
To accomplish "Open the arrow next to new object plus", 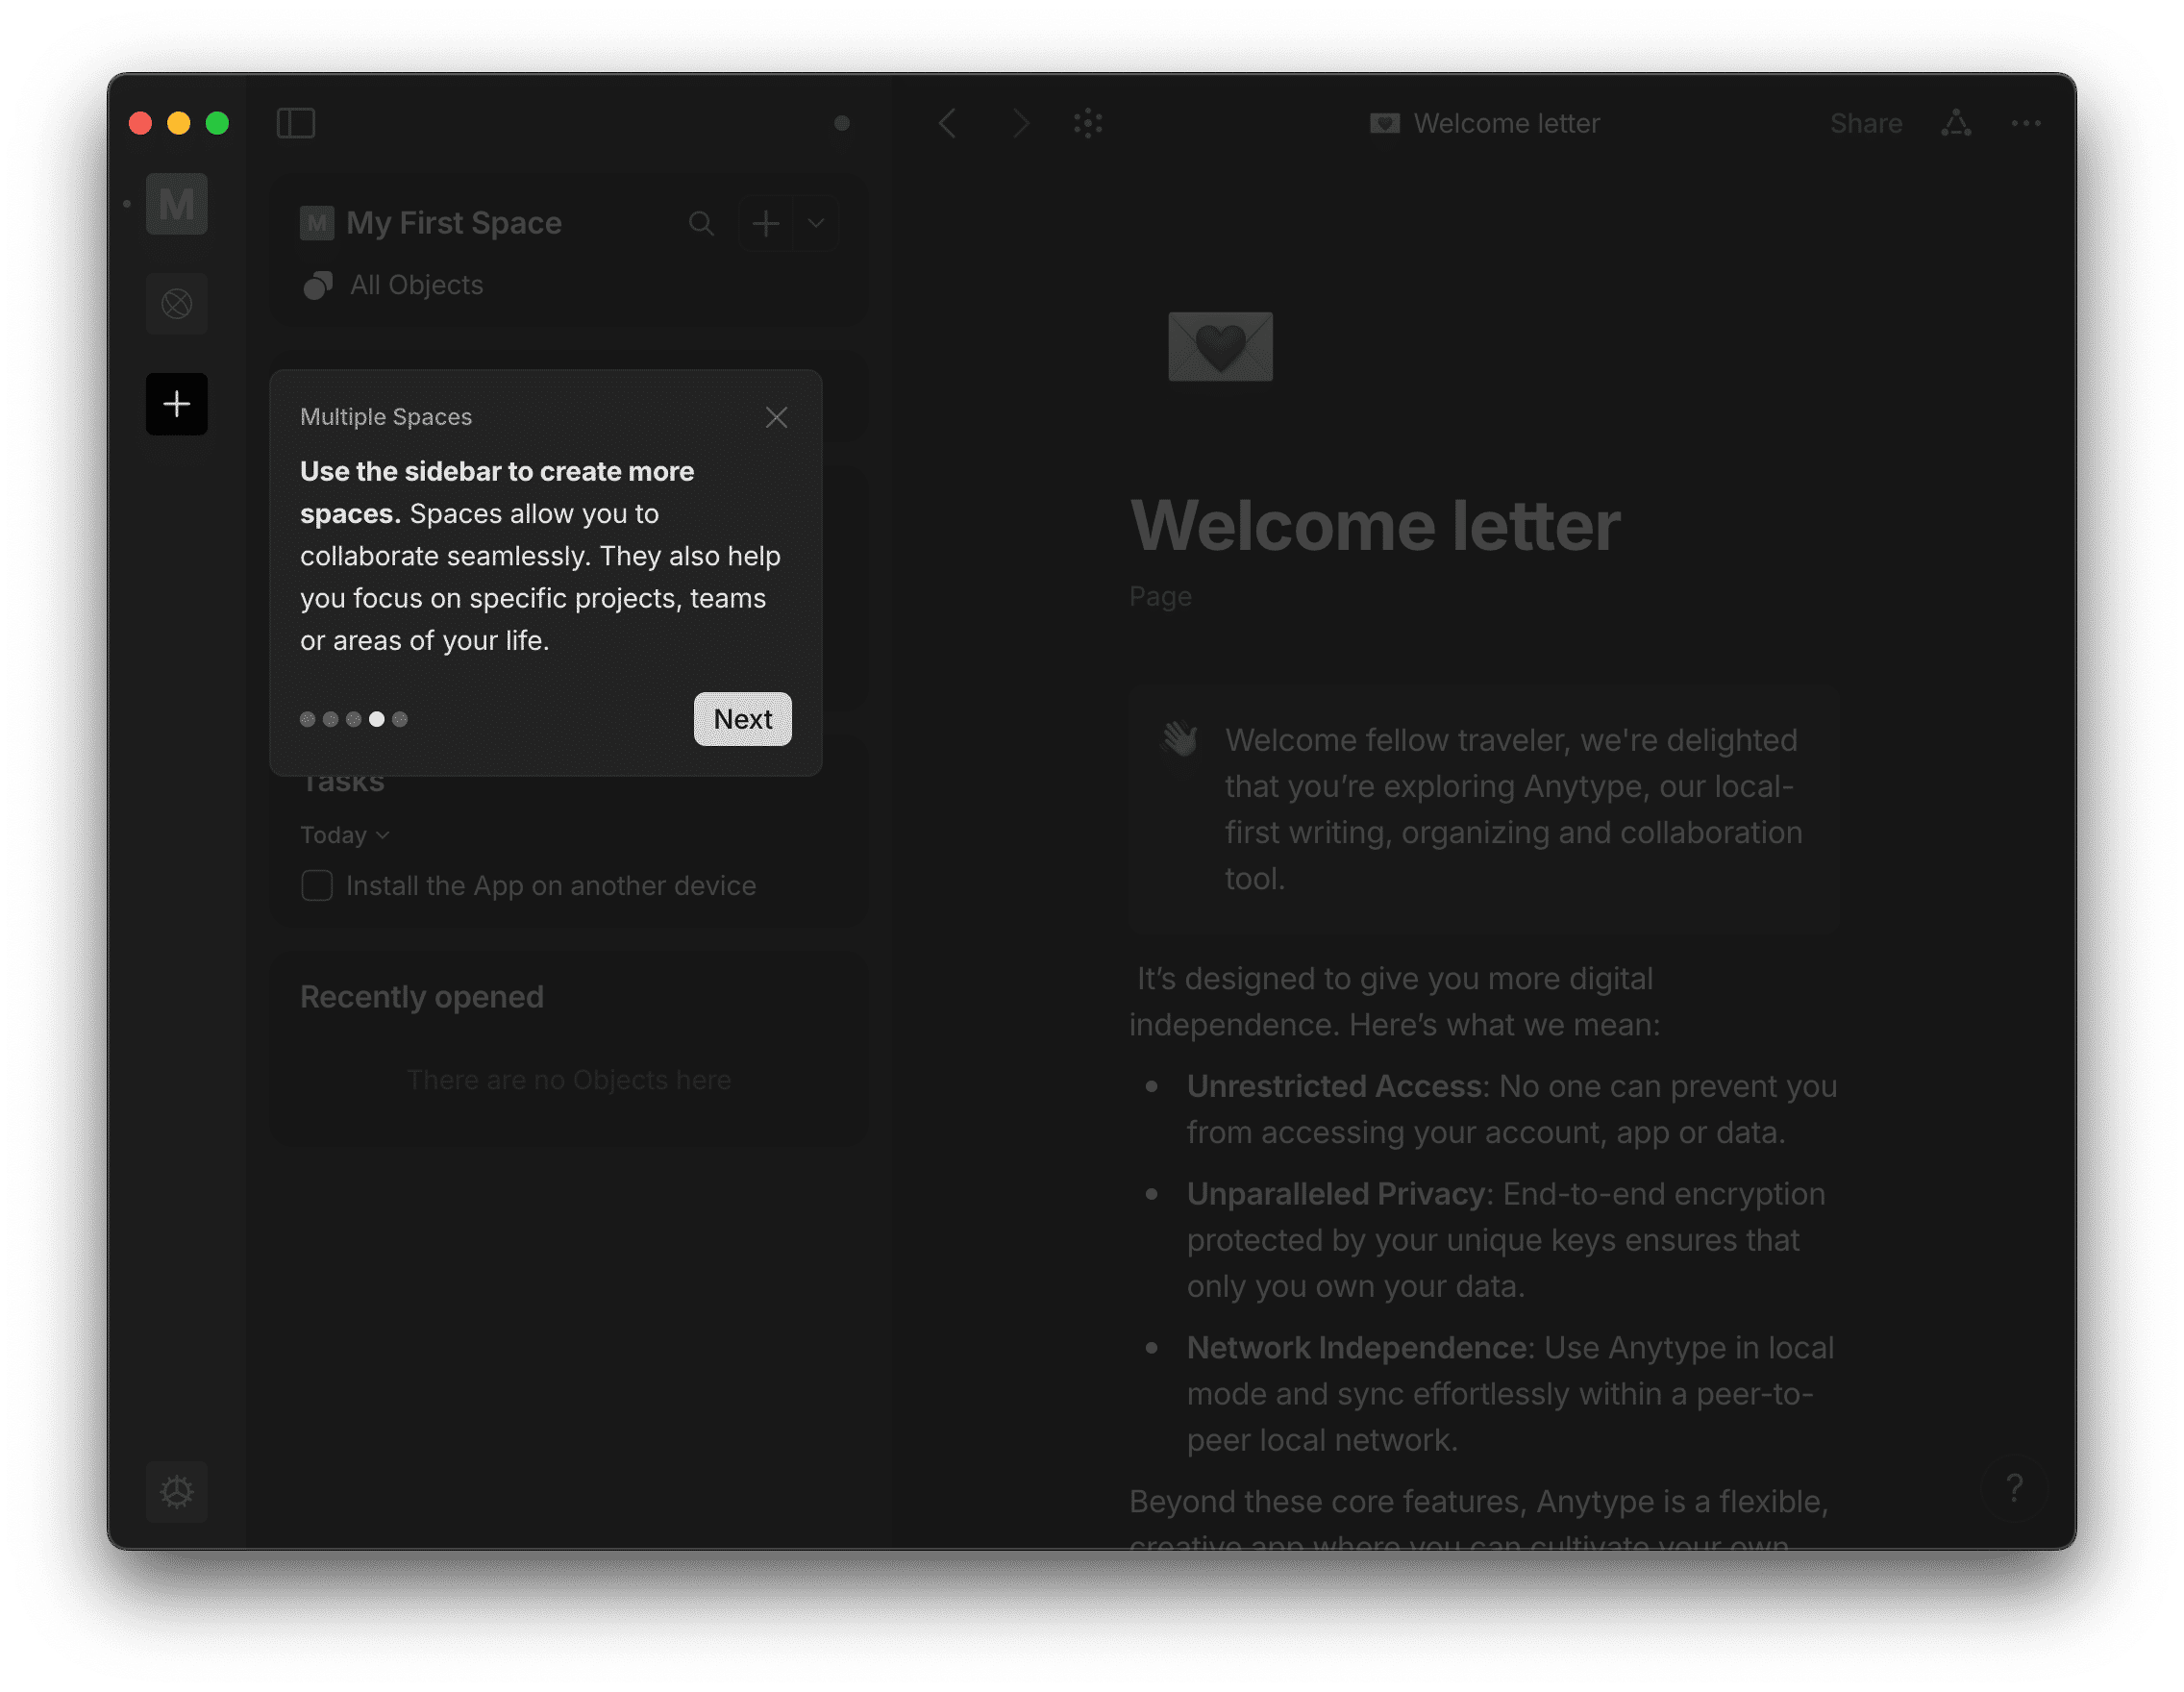I will click(816, 223).
